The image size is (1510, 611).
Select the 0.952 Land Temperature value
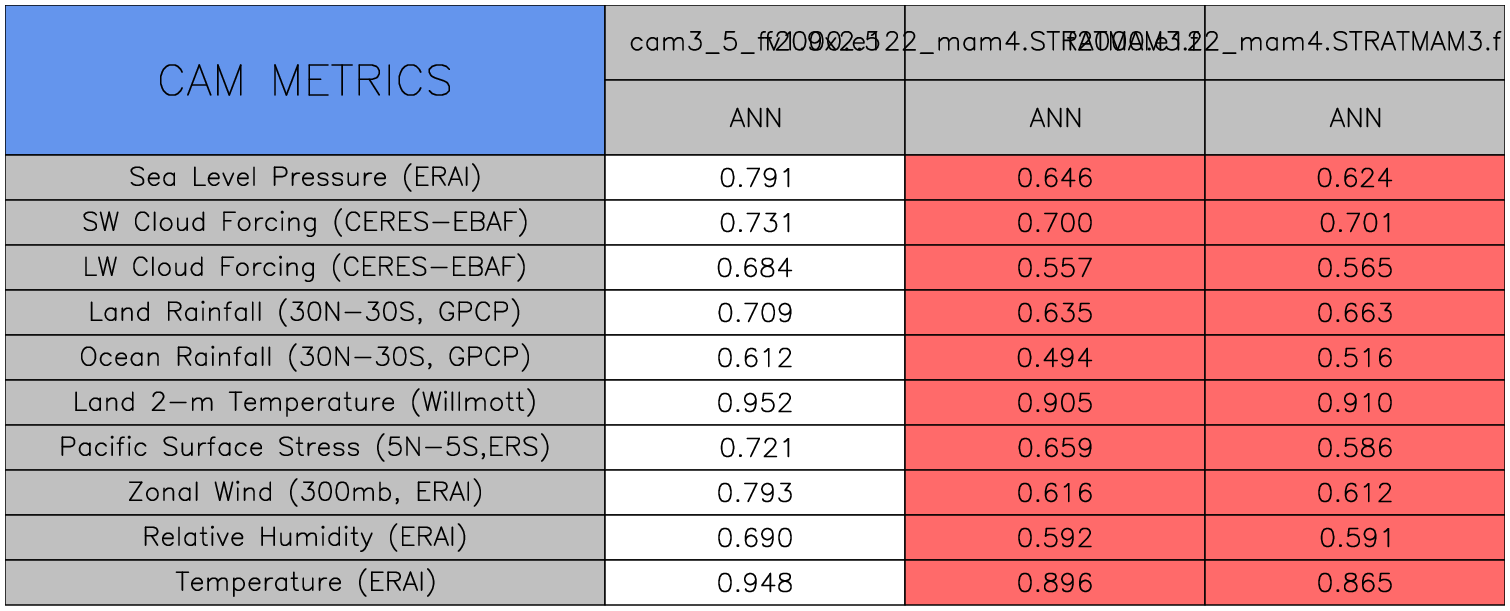(x=755, y=403)
